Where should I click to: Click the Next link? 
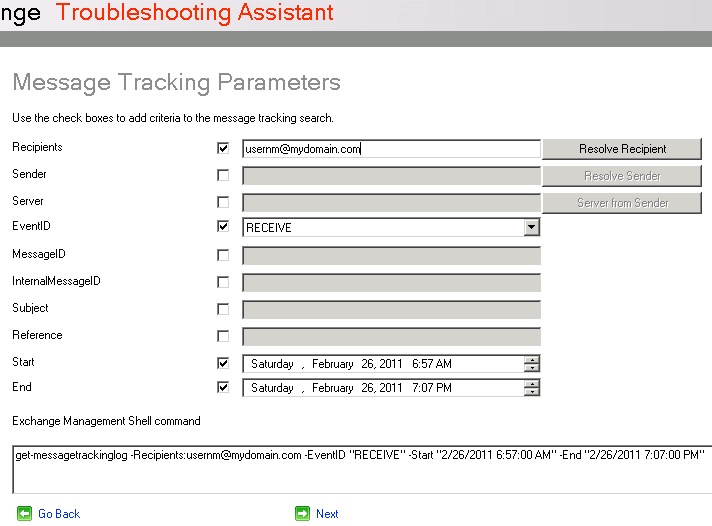327,513
